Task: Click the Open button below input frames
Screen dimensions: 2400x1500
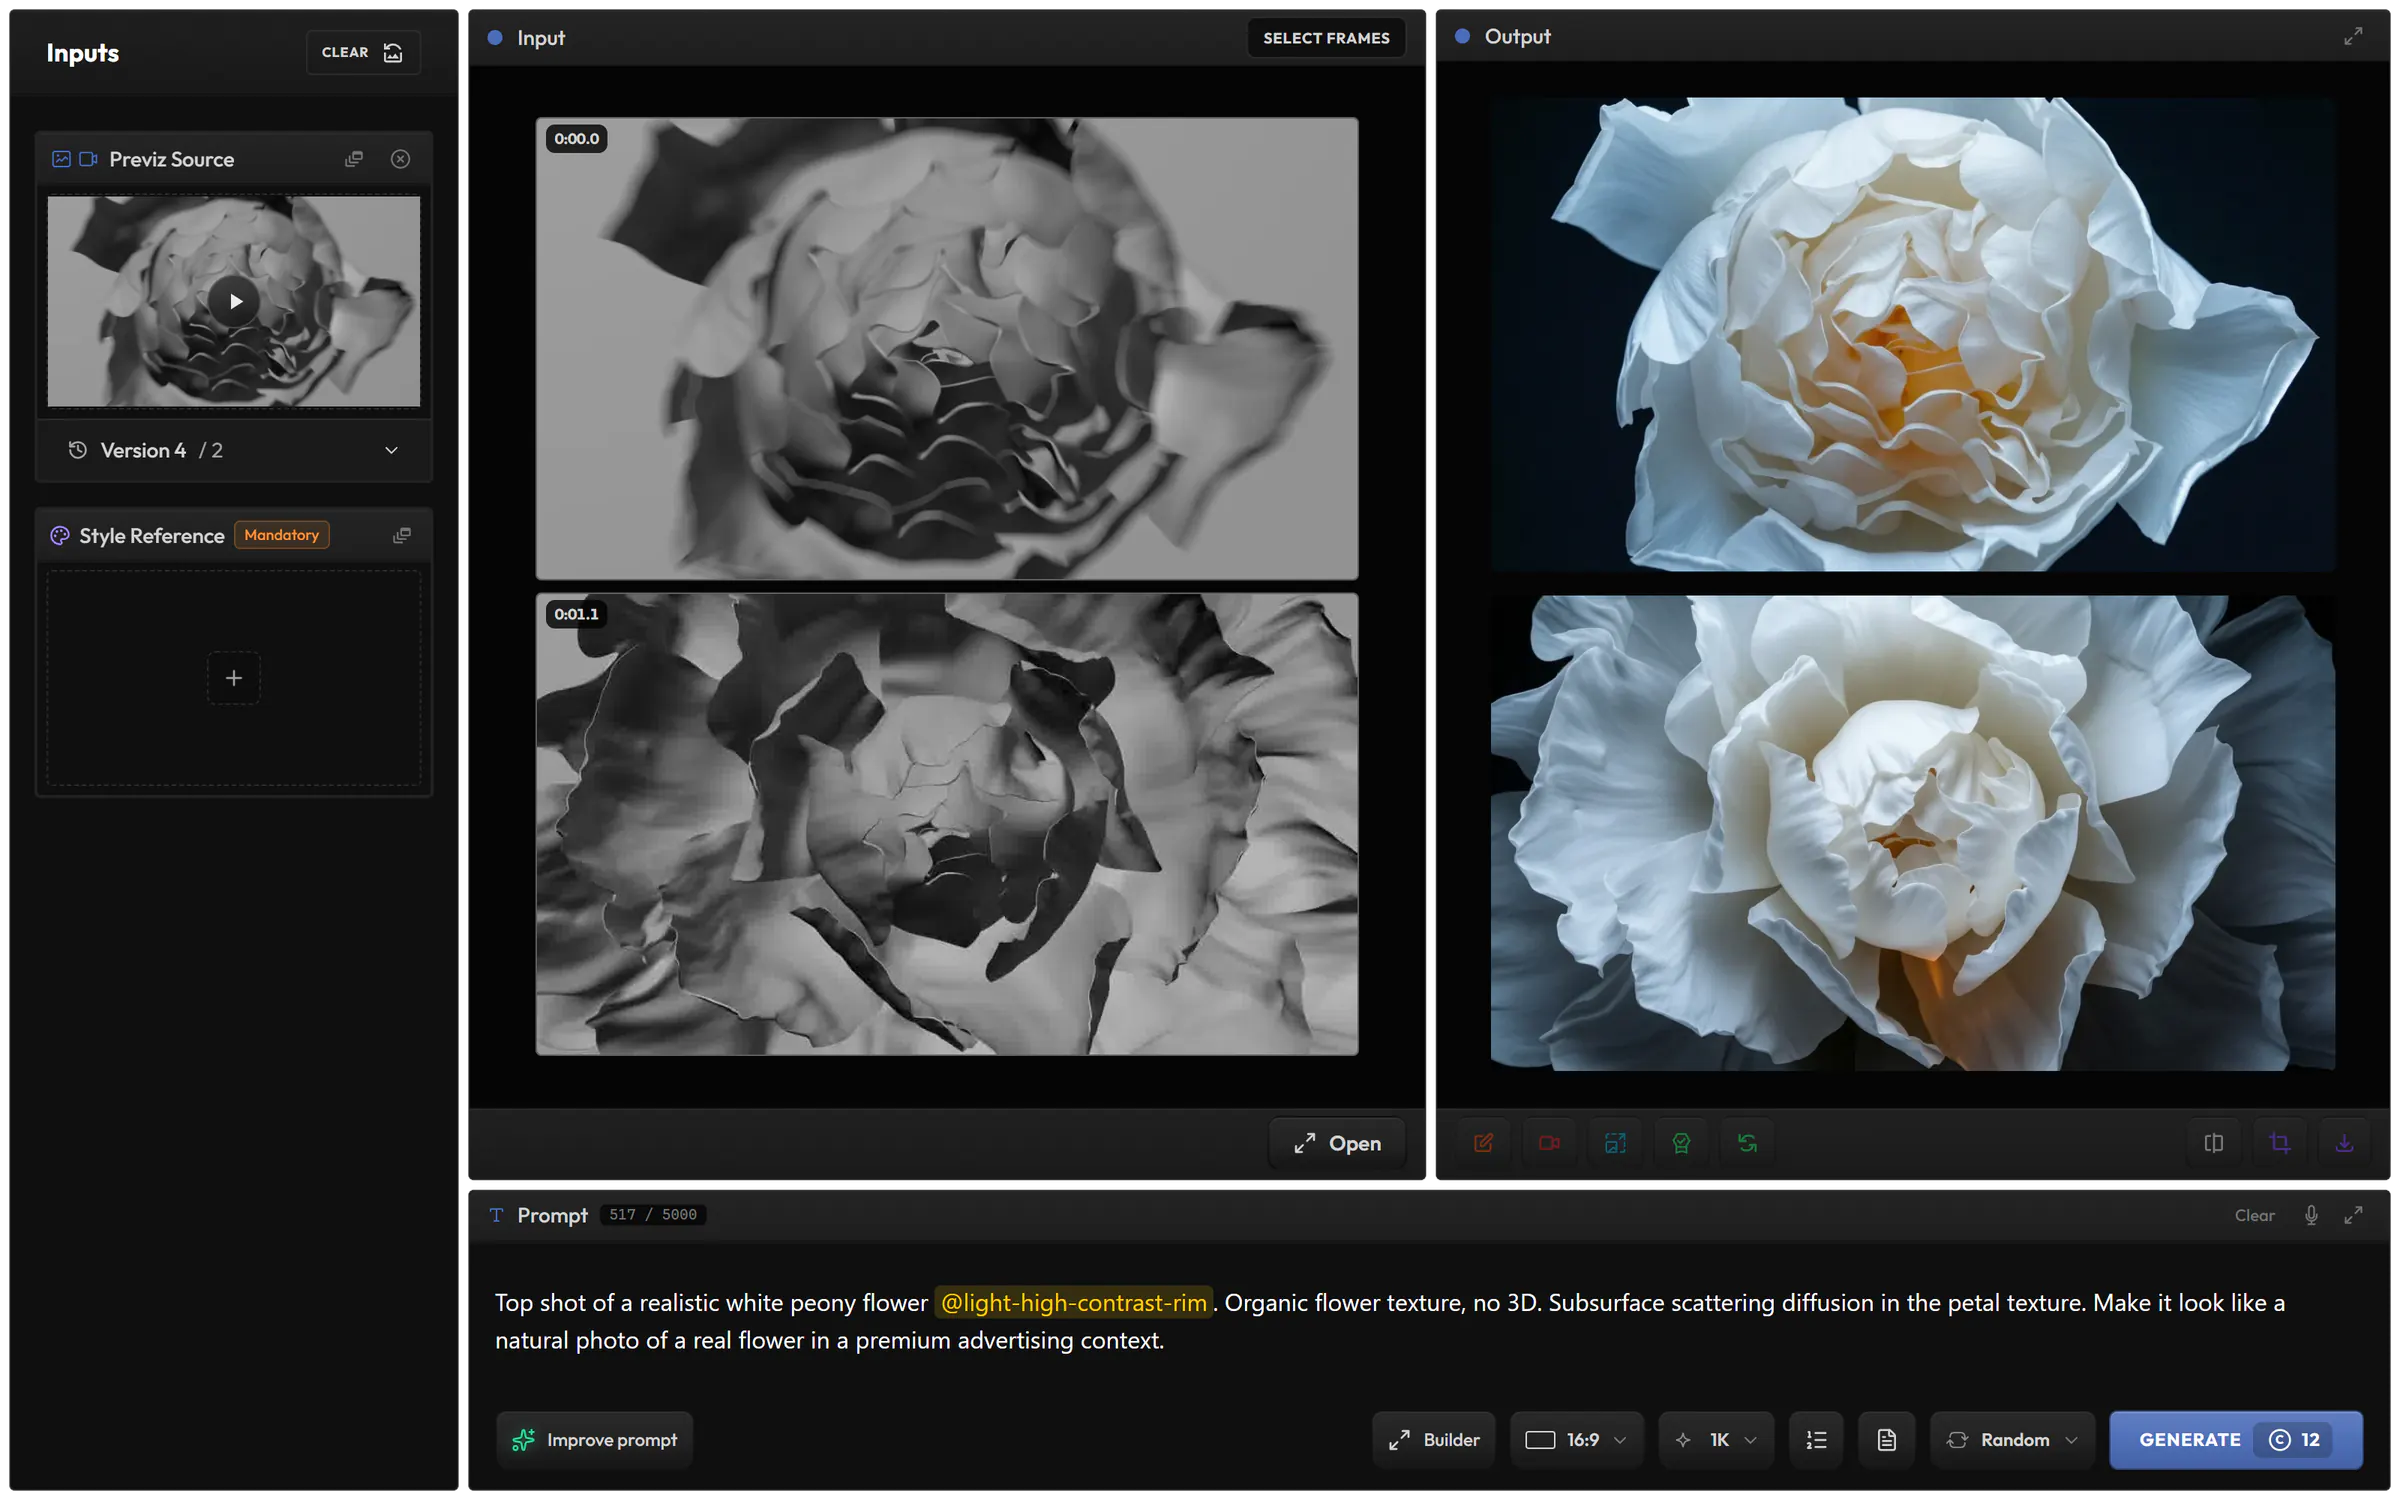Action: [x=1337, y=1143]
